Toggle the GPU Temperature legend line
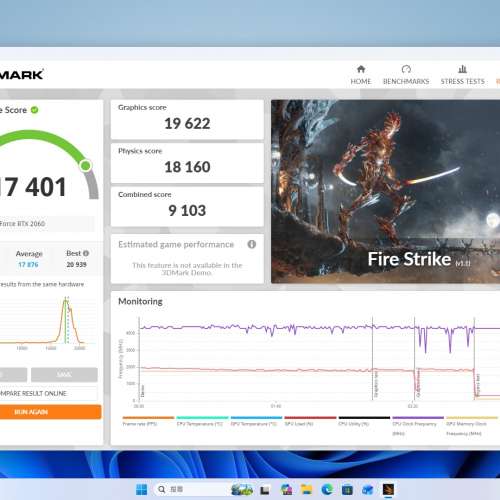 coord(256,421)
